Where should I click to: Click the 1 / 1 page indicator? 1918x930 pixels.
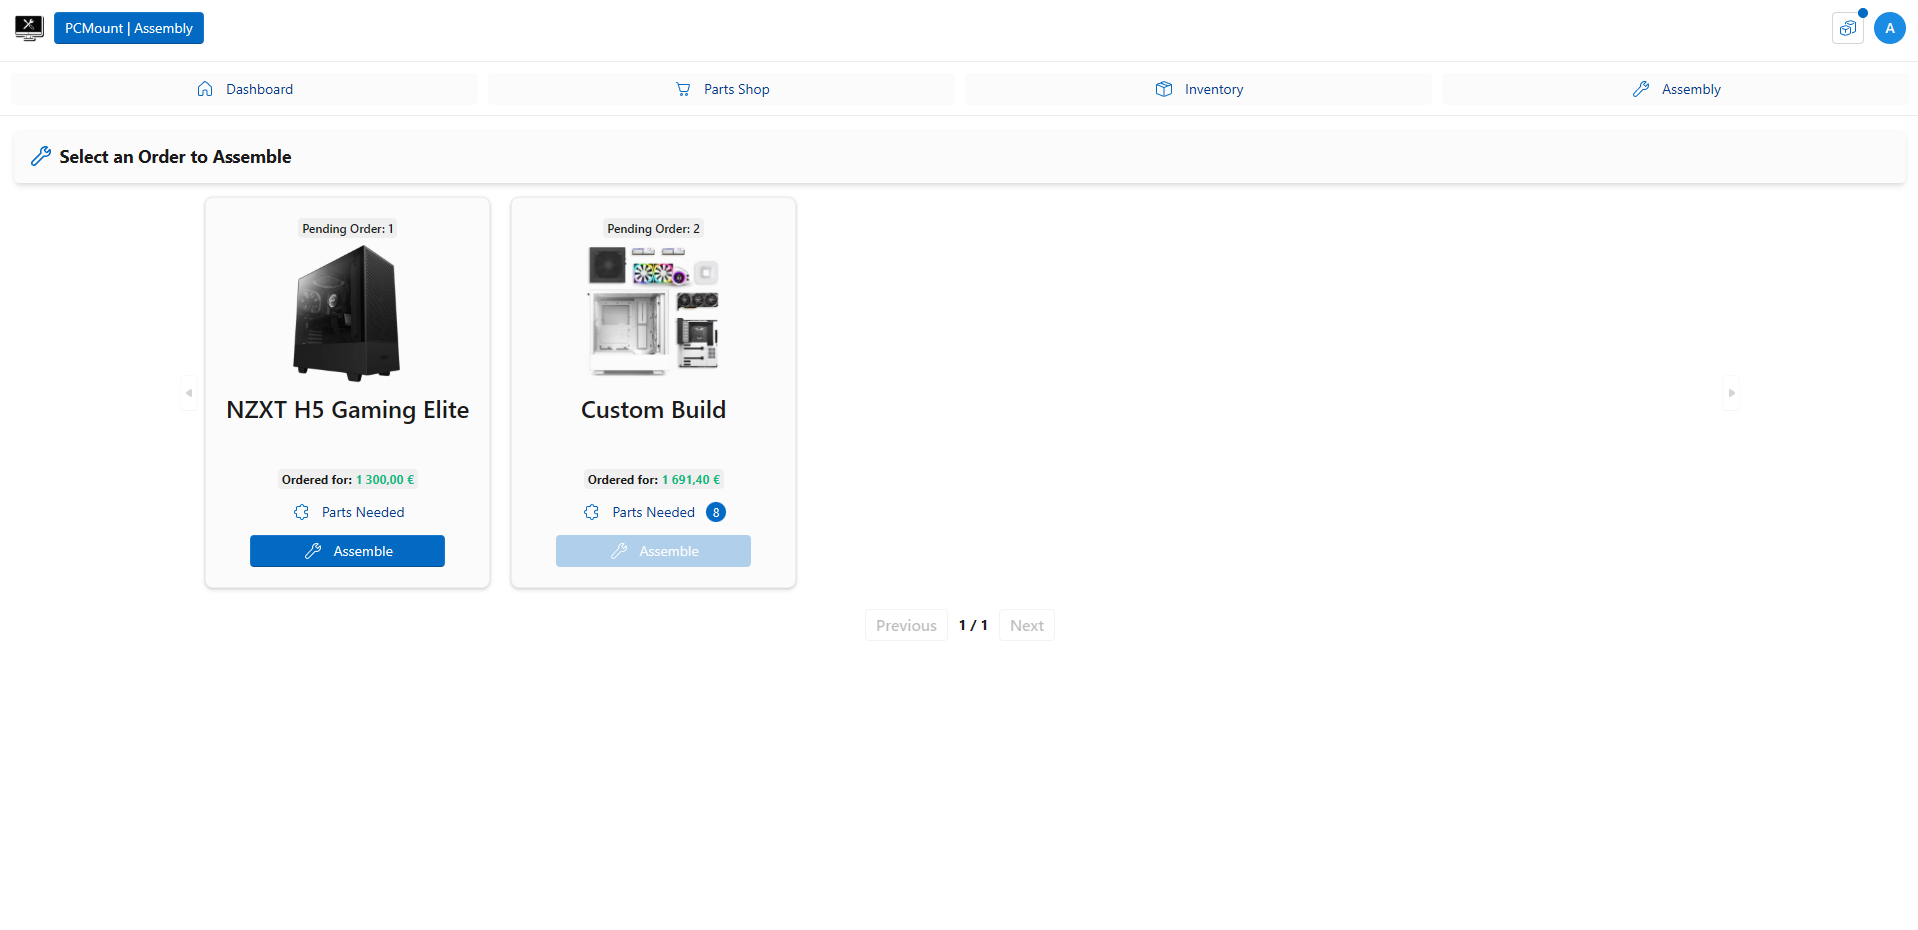pos(973,625)
